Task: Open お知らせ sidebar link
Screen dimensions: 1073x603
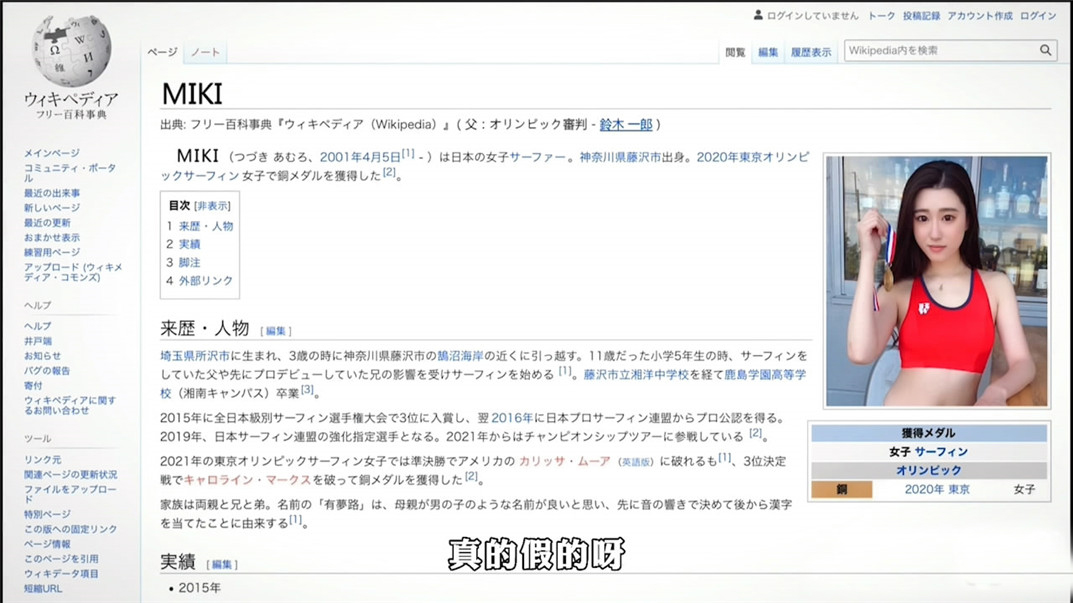Action: [42, 356]
